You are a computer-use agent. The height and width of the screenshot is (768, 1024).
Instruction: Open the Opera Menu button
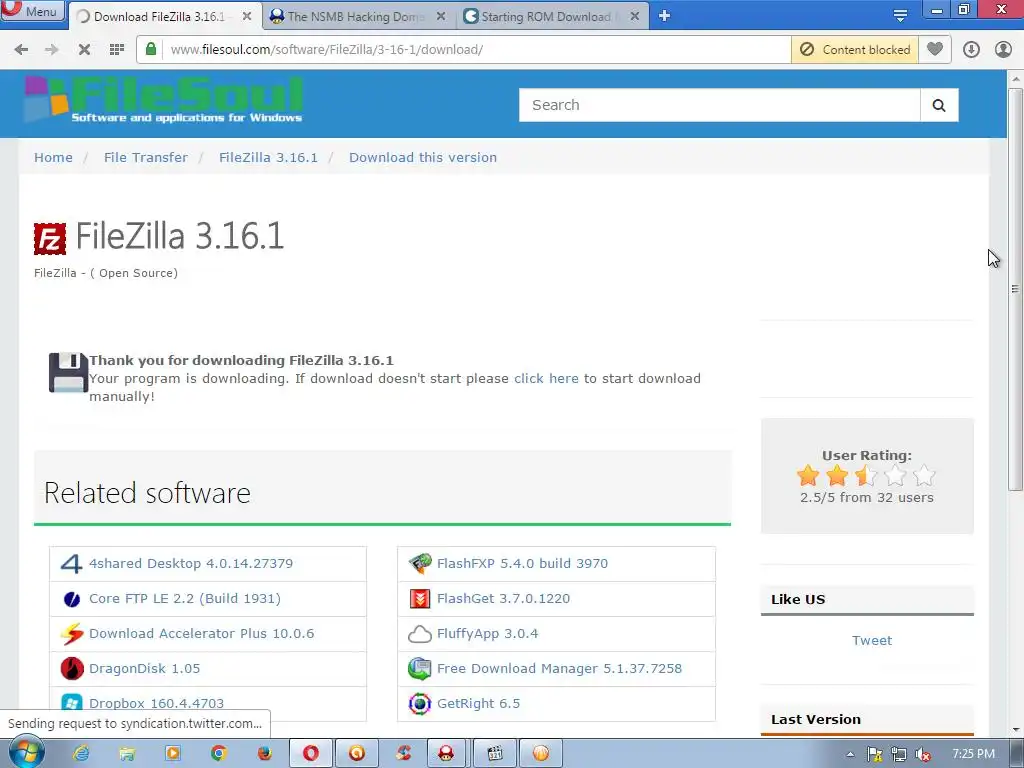(33, 11)
